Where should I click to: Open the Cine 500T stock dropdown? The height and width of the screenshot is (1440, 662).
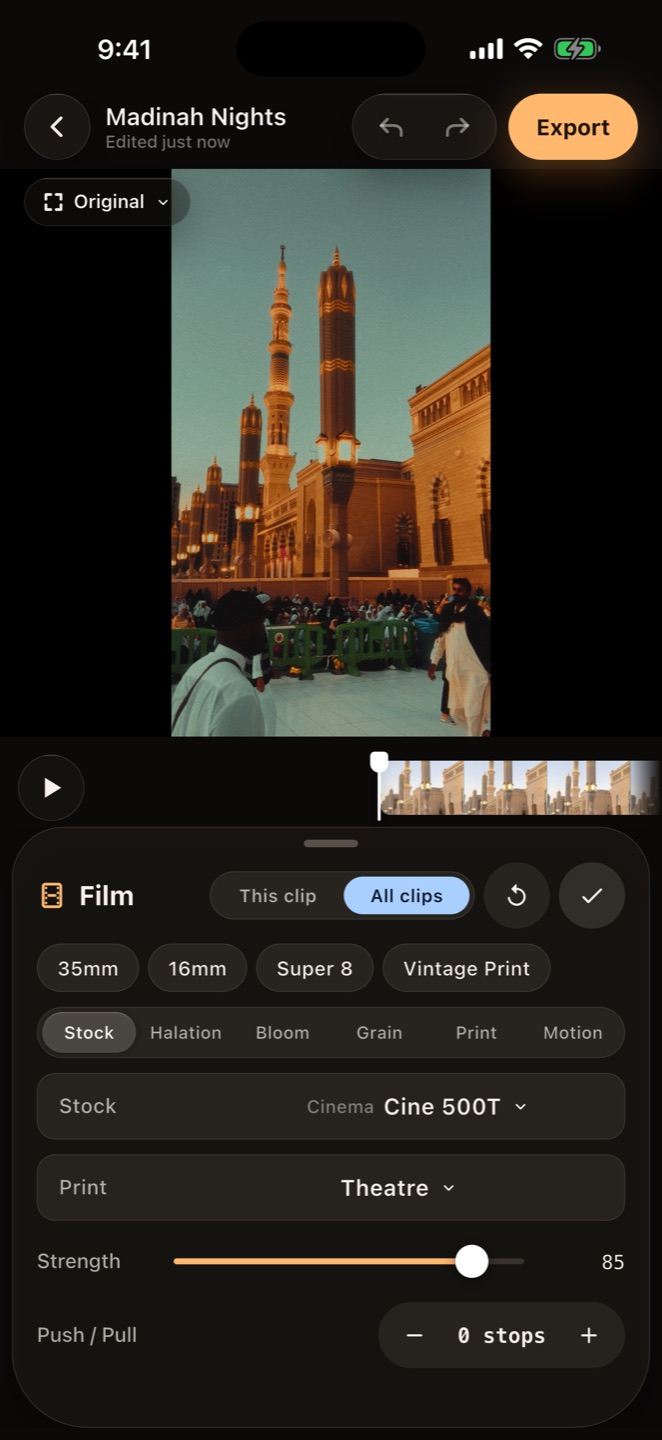(x=331, y=1106)
